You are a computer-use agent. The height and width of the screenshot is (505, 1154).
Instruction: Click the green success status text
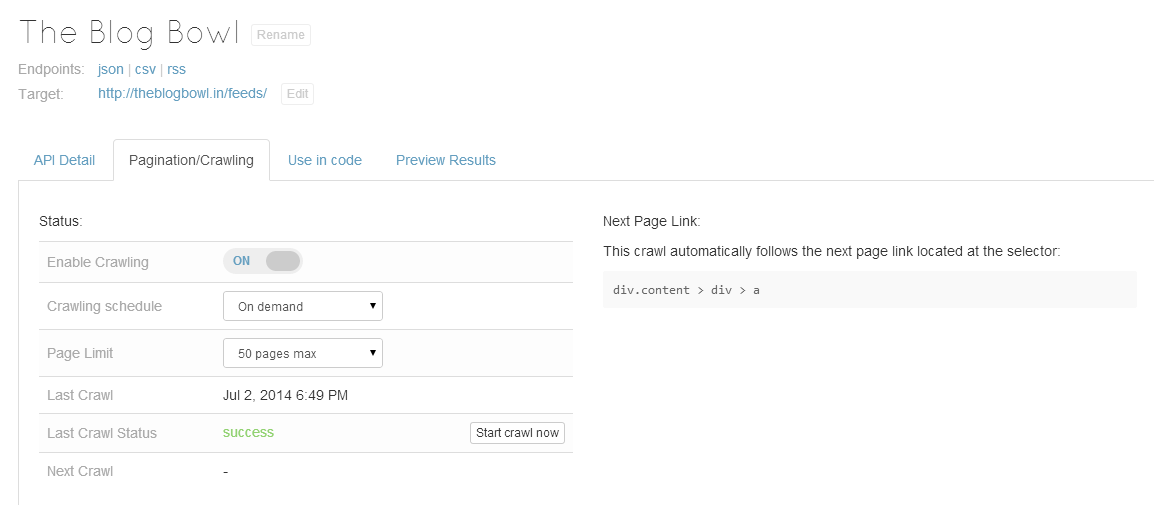click(248, 432)
